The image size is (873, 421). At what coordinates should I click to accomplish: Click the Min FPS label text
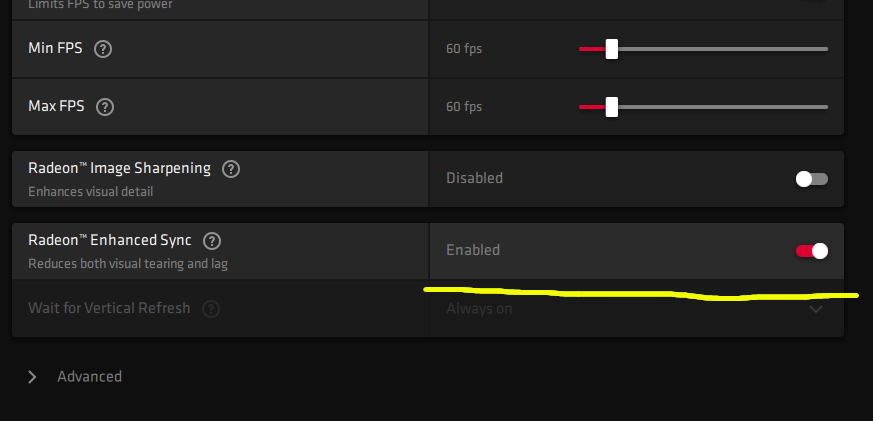pos(55,48)
